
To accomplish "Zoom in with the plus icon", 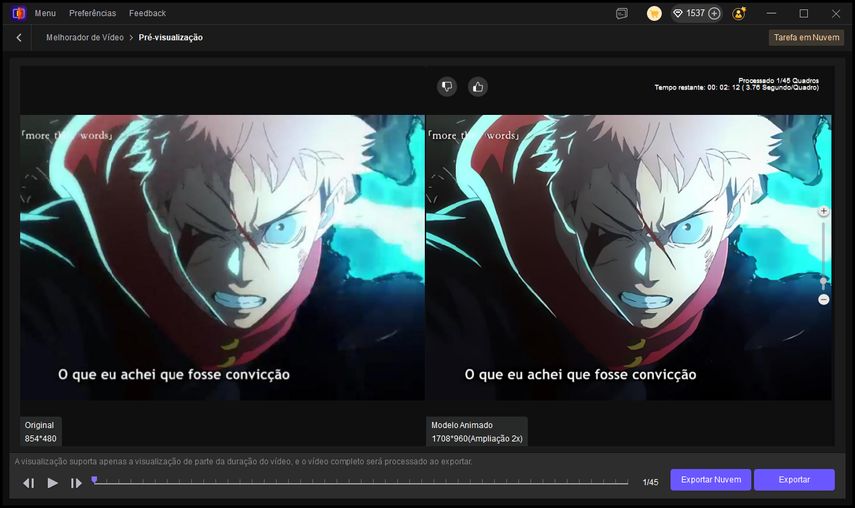I will click(823, 211).
